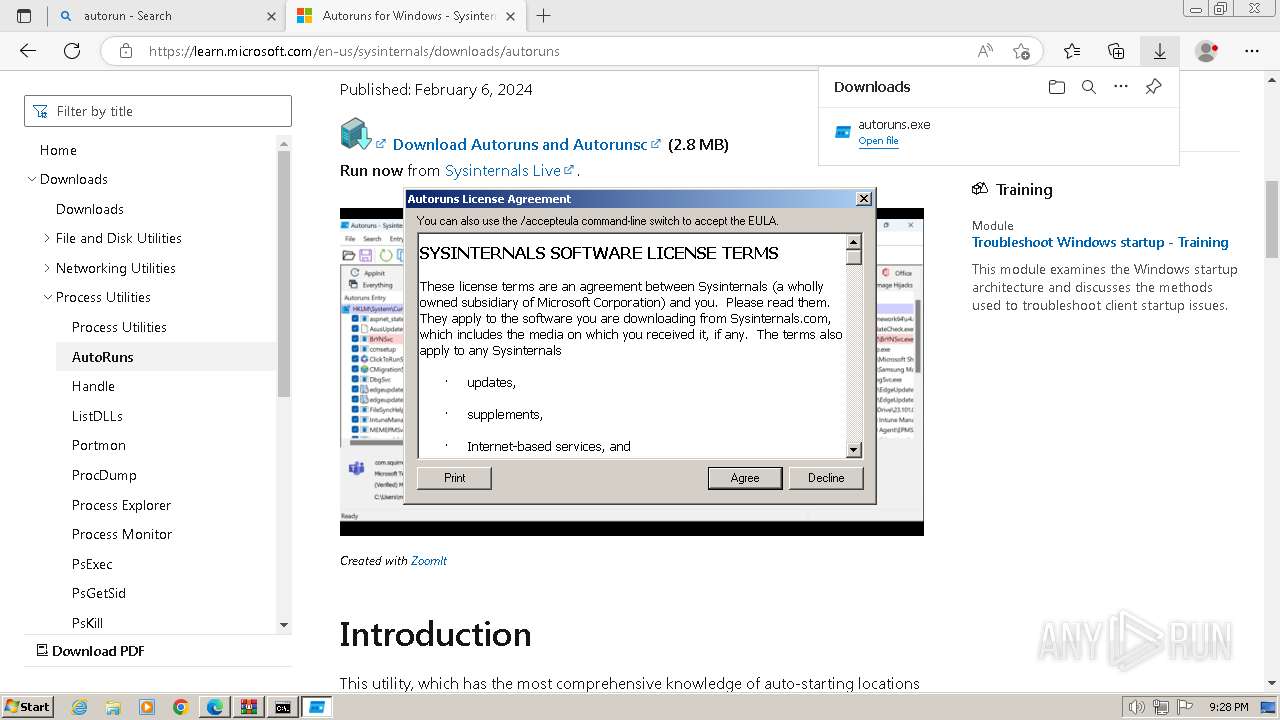1280x720 pixels.
Task: Select autoruns.exe download entry
Action: pyautogui.click(x=998, y=132)
